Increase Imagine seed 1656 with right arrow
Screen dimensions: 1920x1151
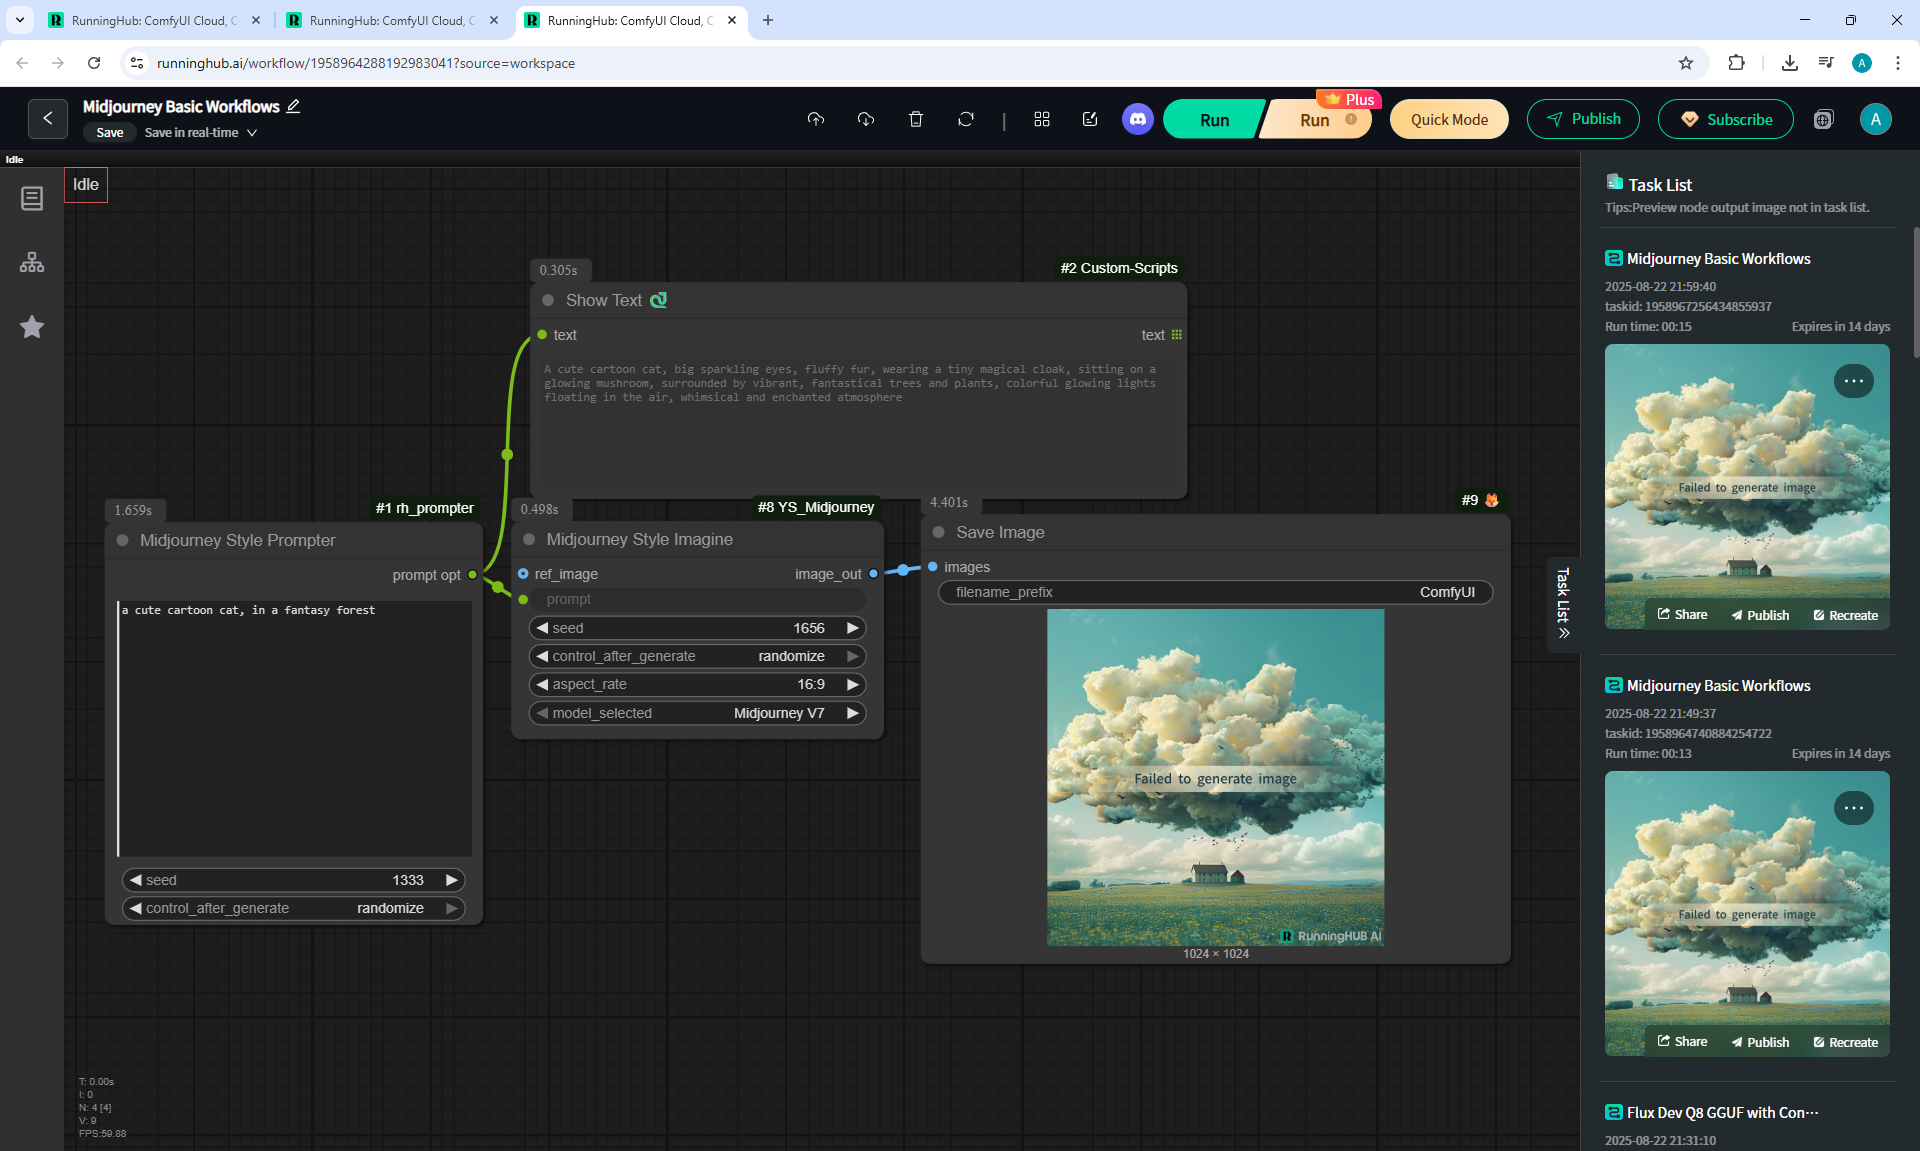coord(853,628)
